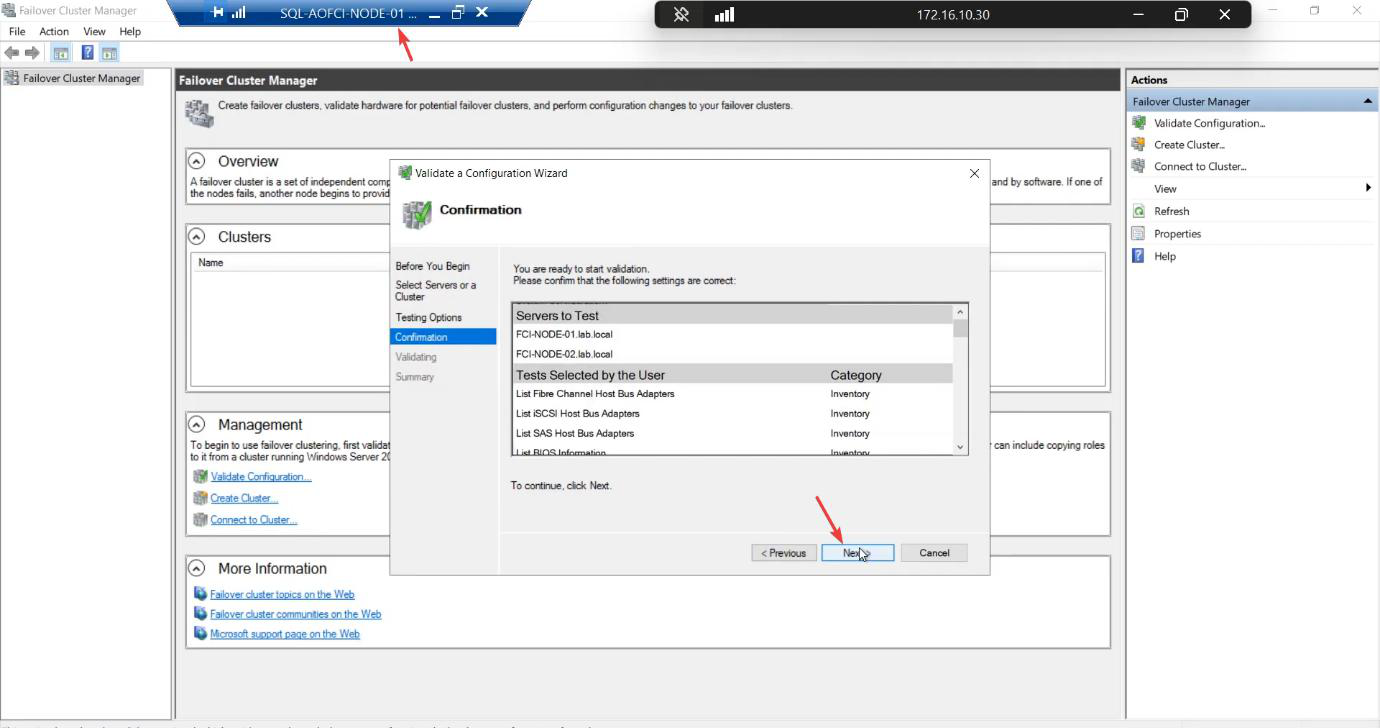
Task: Click the Properties icon in Actions pane
Action: coord(1138,233)
